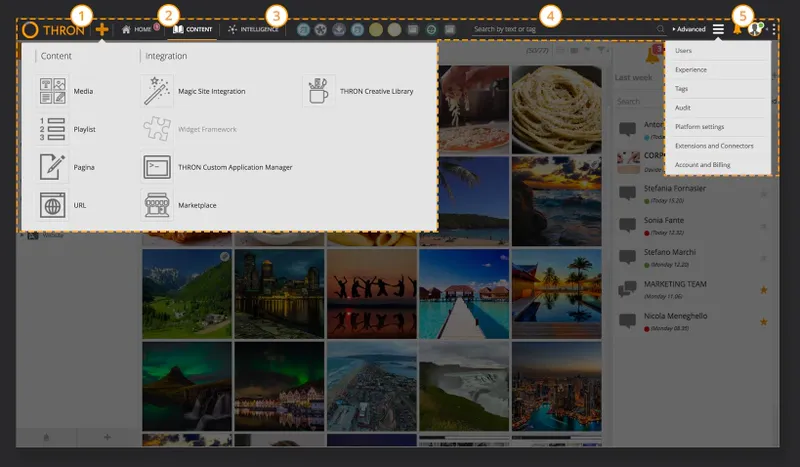Switch to the Intelligence tab

pyautogui.click(x=253, y=29)
